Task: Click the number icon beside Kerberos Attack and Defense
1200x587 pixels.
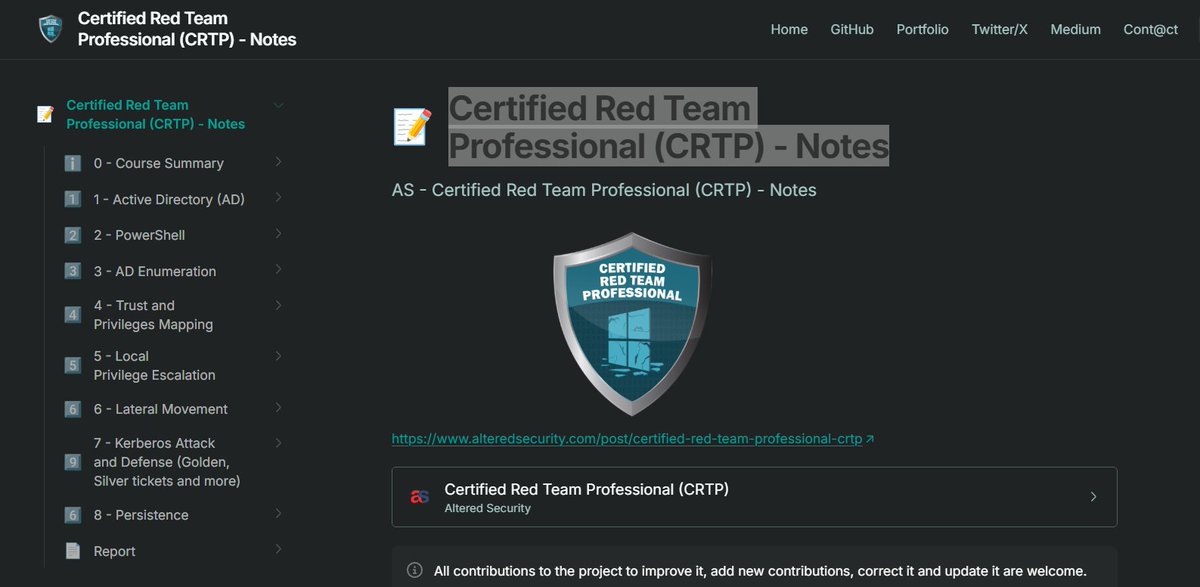Action: pyautogui.click(x=72, y=462)
